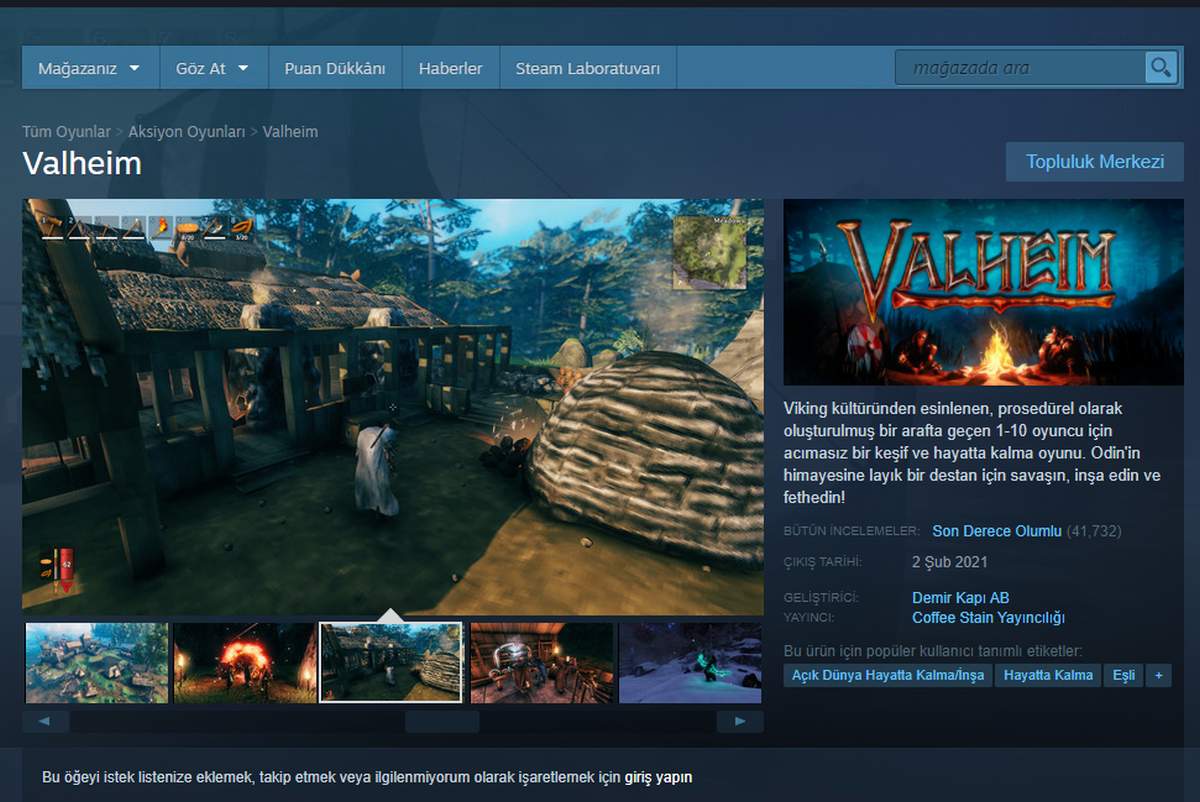Click the giriş yapın login link
This screenshot has width=1200, height=802.
[658, 777]
